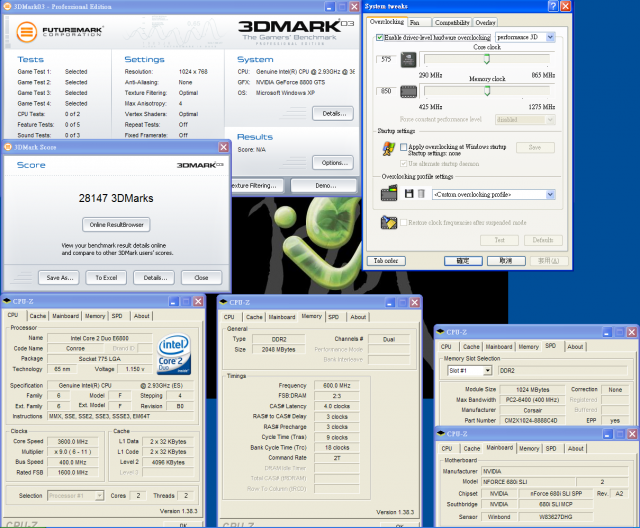Click Details... button under System in 3DMark03
The width and height of the screenshot is (640, 528).
tap(333, 113)
